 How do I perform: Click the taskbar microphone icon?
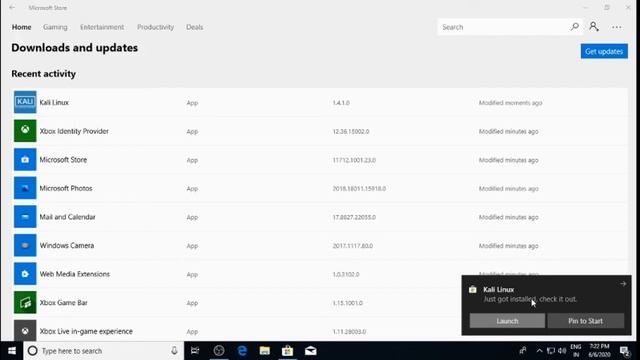tap(174, 351)
